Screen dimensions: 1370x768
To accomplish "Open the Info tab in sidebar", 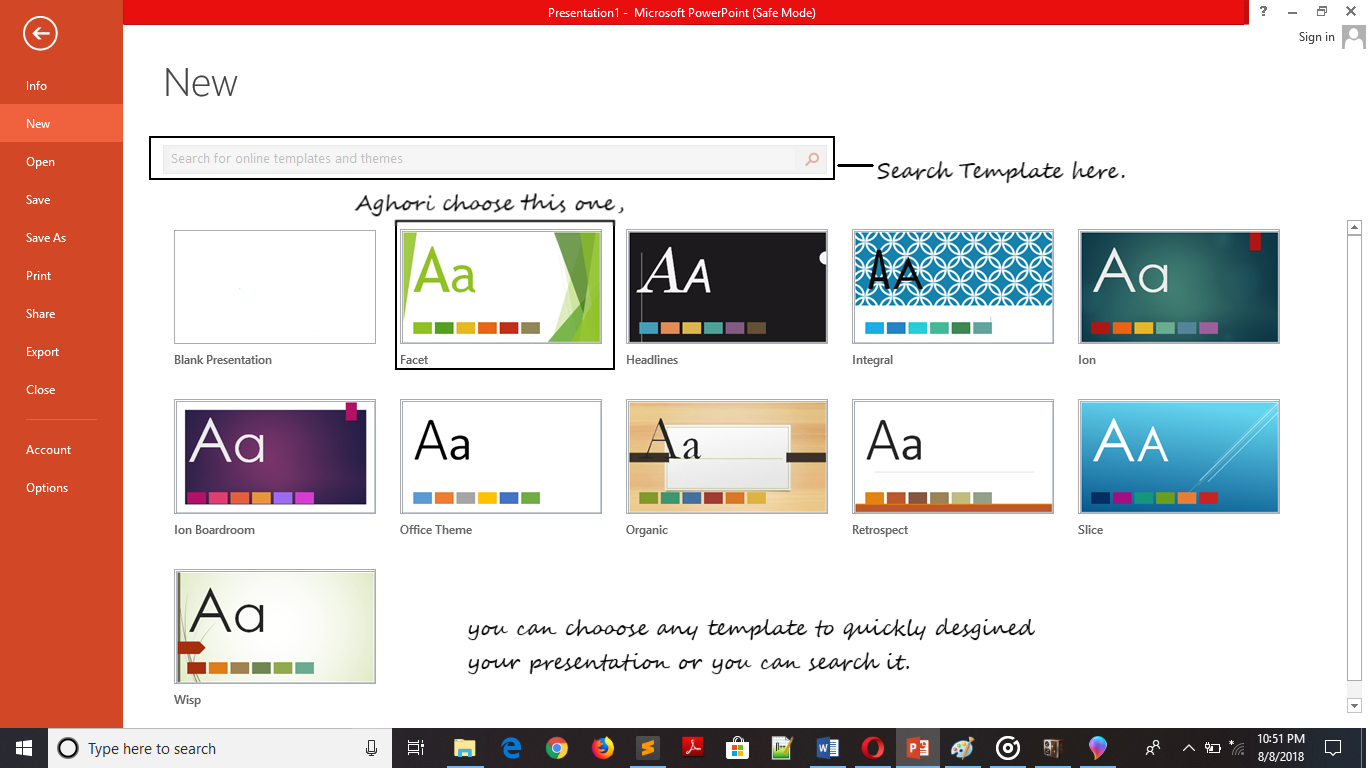I will tap(37, 86).
